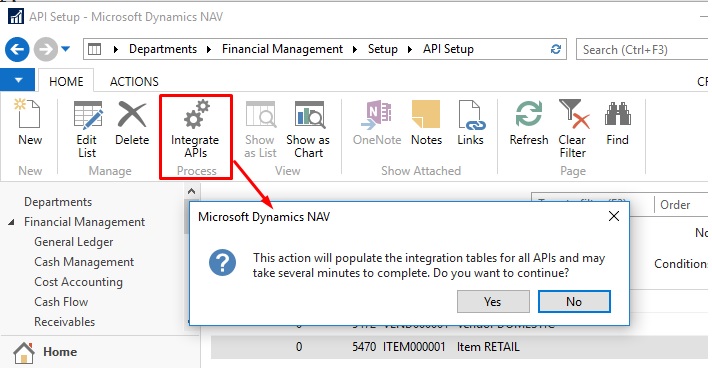Refresh the page via ribbon
Viewport: 712px width, 371px height.
(529, 123)
